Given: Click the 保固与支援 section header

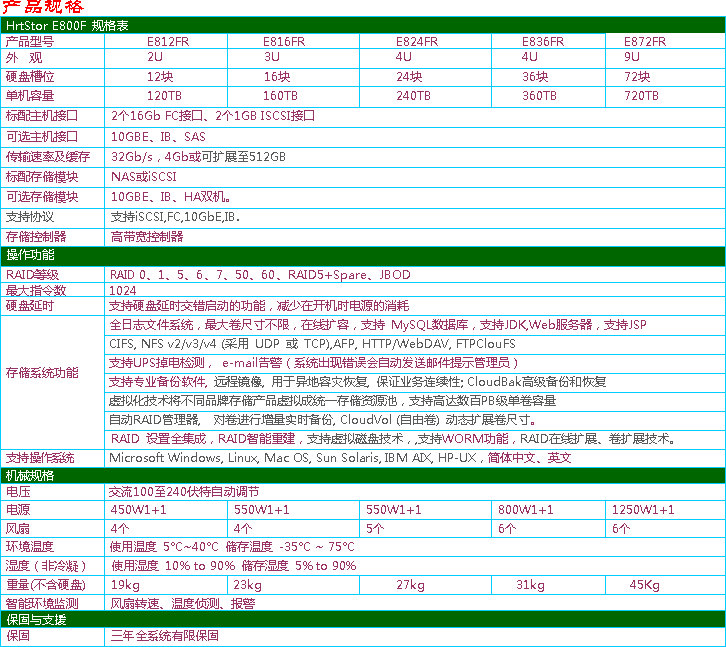Looking at the screenshot, I should (x=36, y=620).
